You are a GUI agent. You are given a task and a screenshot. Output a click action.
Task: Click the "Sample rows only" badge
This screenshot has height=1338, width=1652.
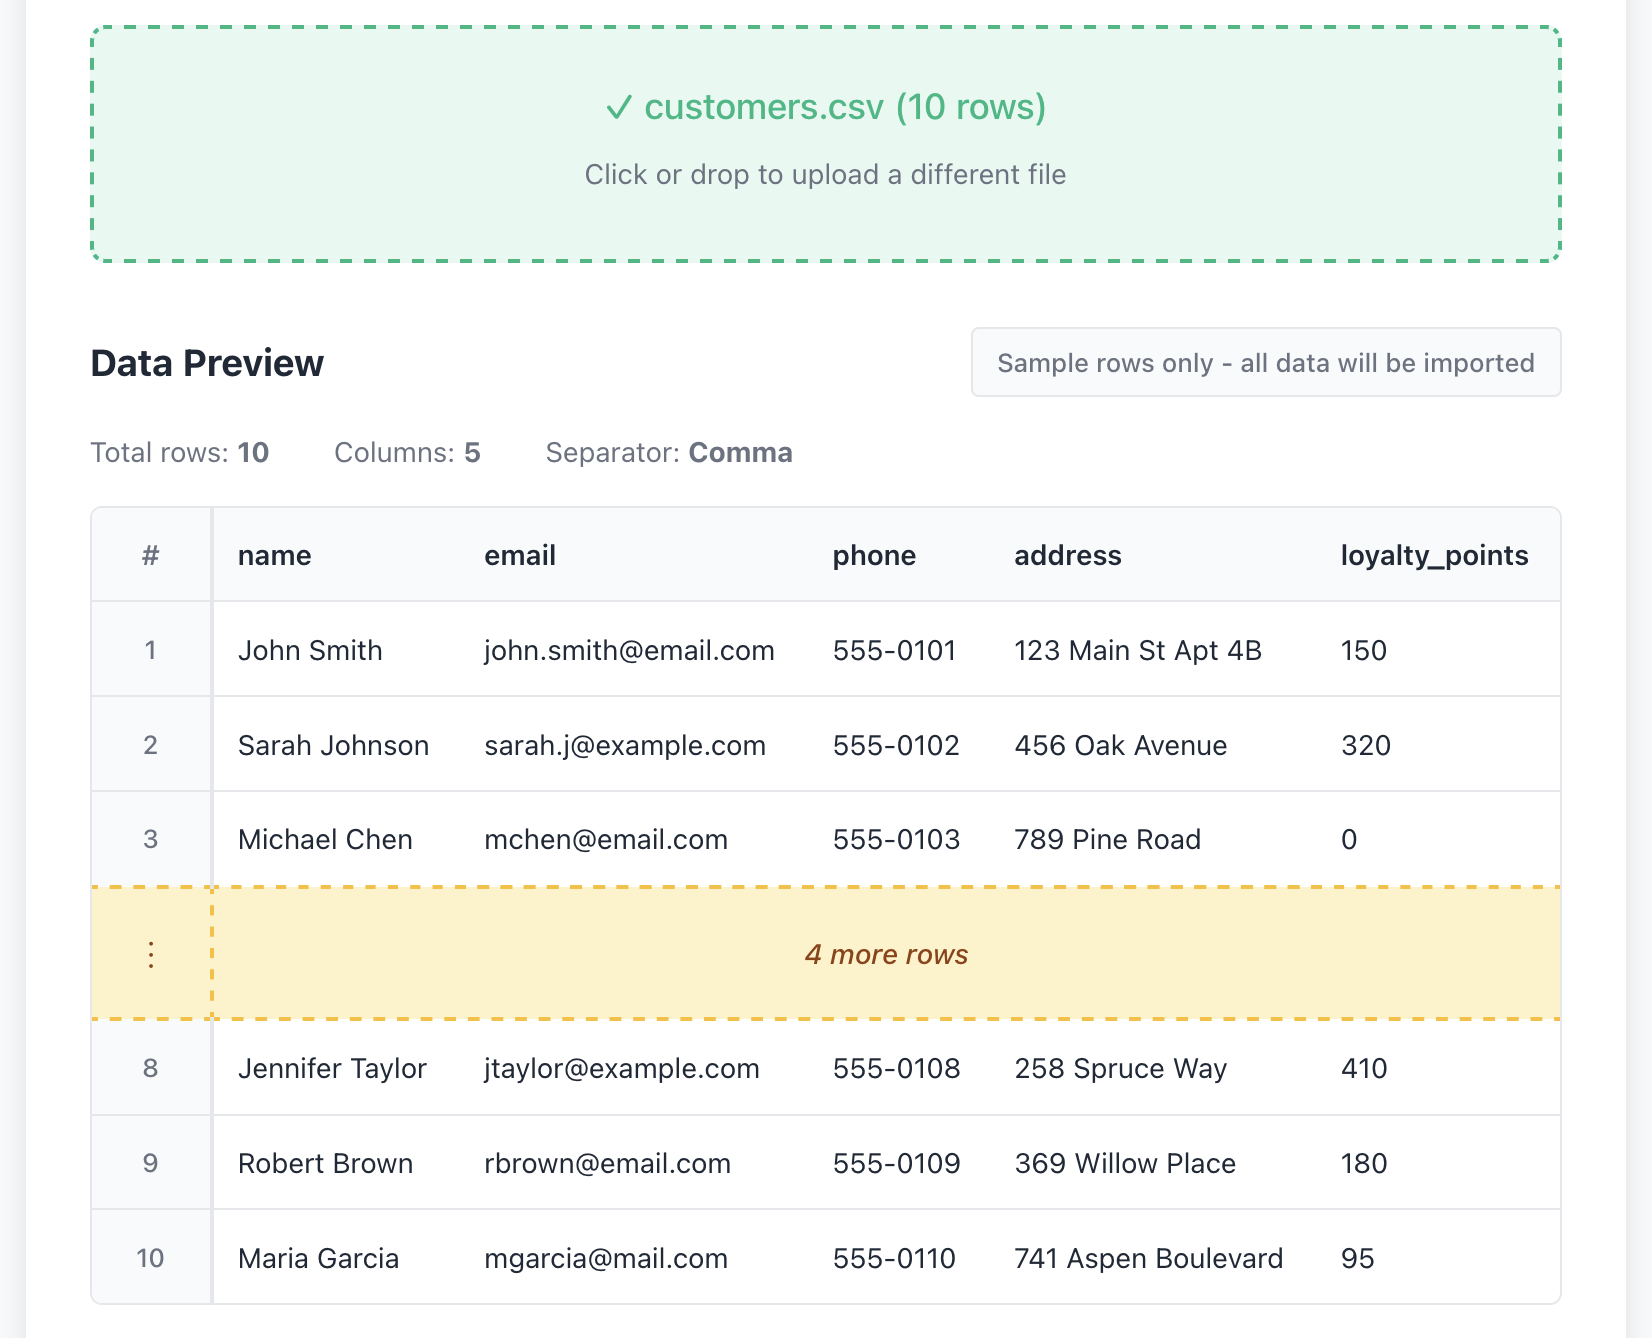point(1265,362)
